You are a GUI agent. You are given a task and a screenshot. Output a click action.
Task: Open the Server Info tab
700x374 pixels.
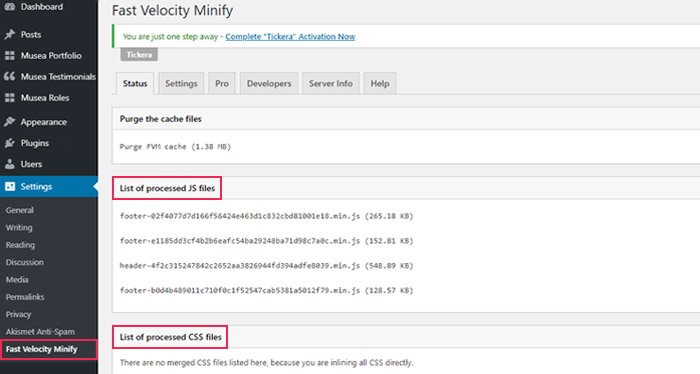coord(331,83)
